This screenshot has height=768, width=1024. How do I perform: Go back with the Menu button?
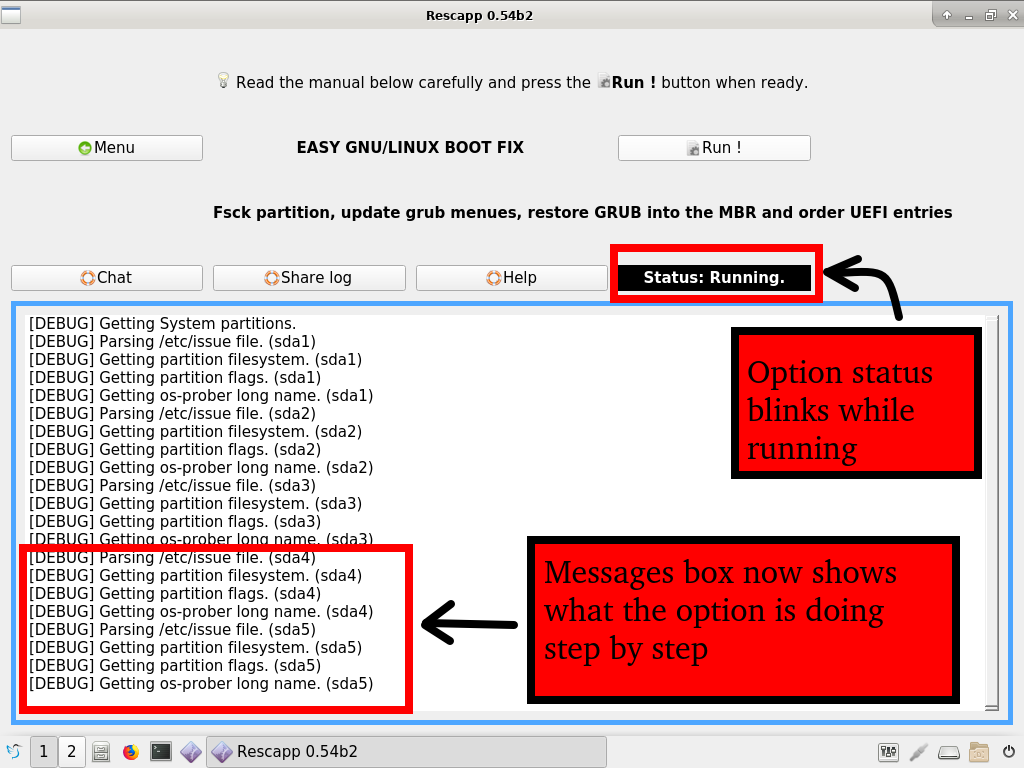pos(107,148)
